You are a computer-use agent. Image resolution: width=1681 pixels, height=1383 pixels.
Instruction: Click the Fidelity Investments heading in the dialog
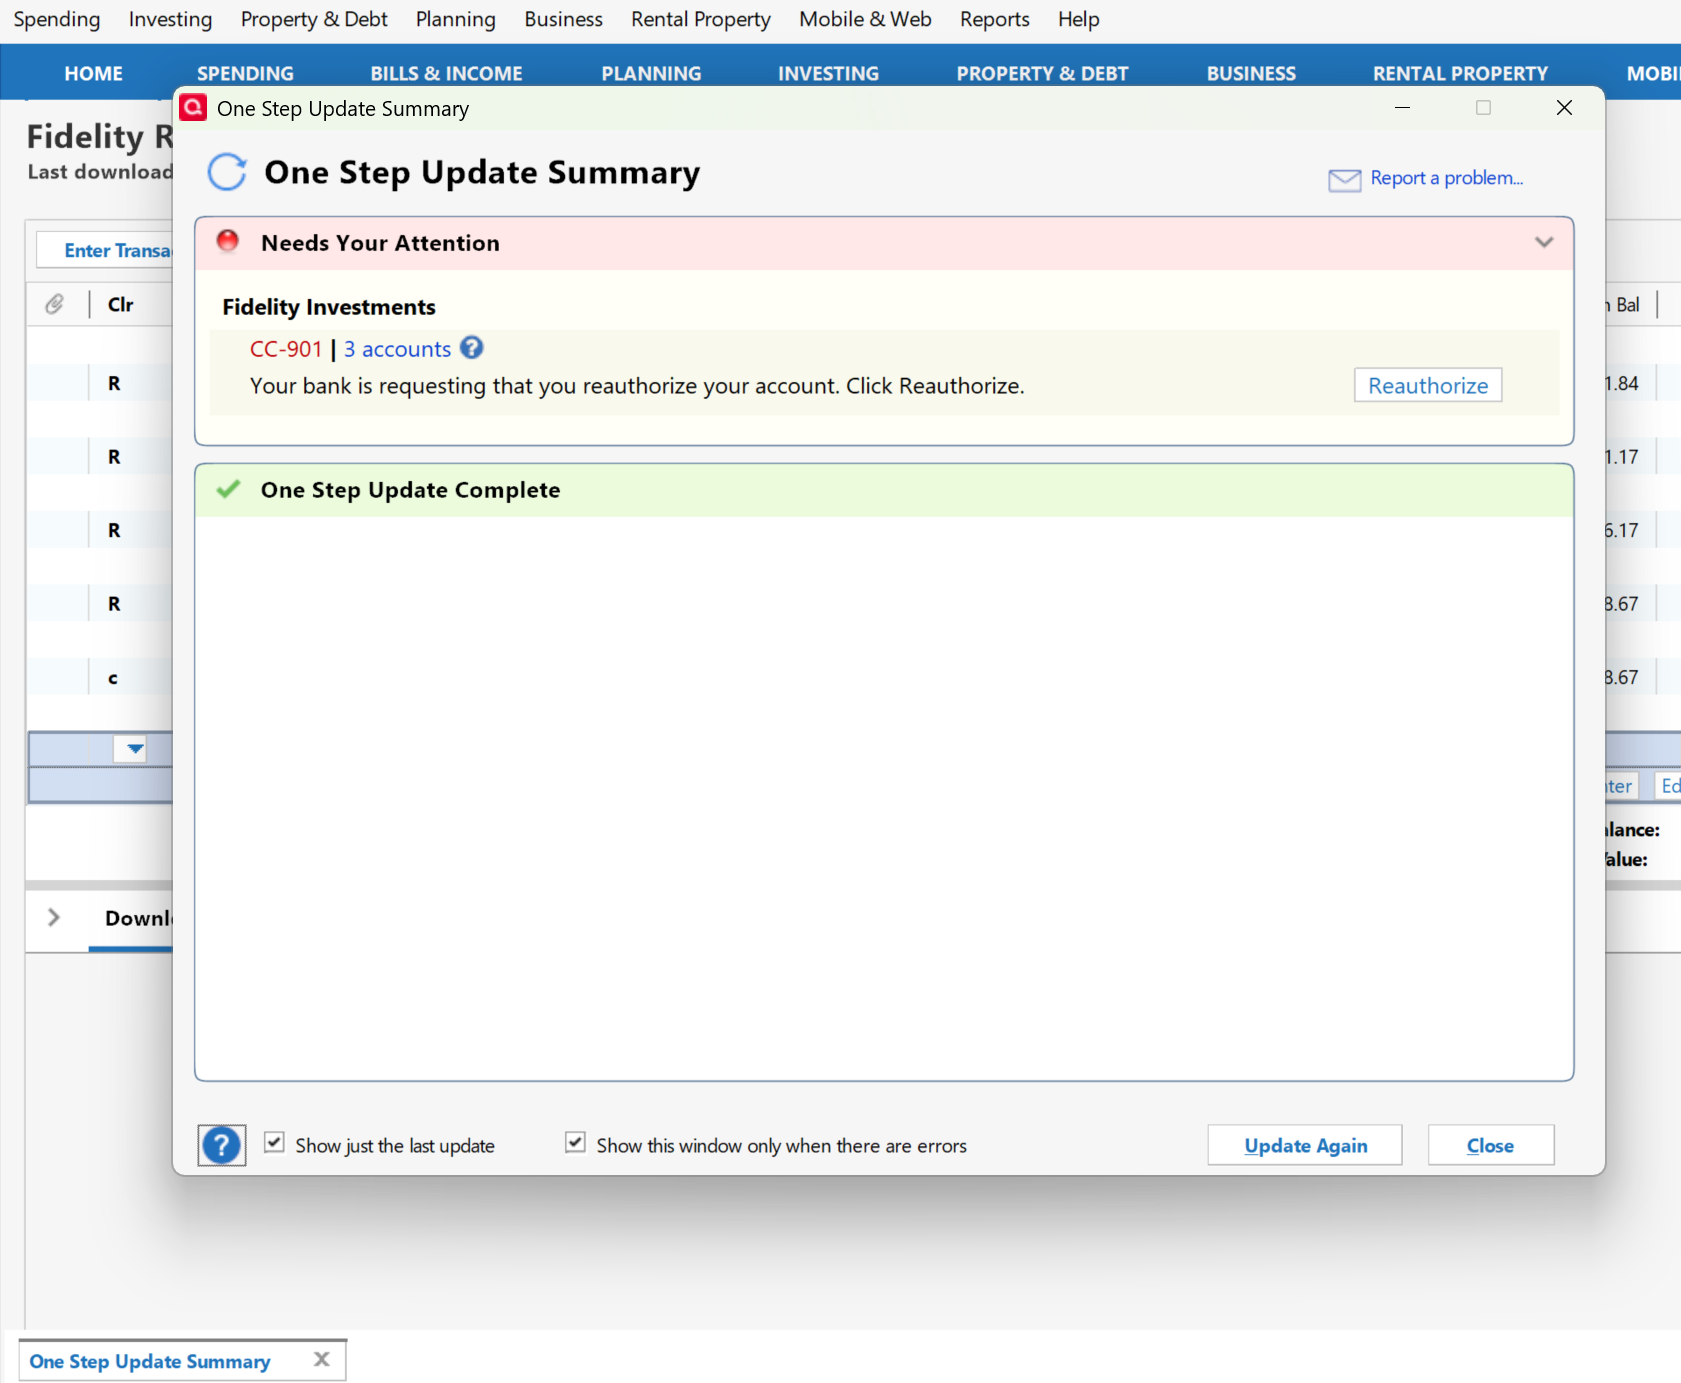pos(329,307)
